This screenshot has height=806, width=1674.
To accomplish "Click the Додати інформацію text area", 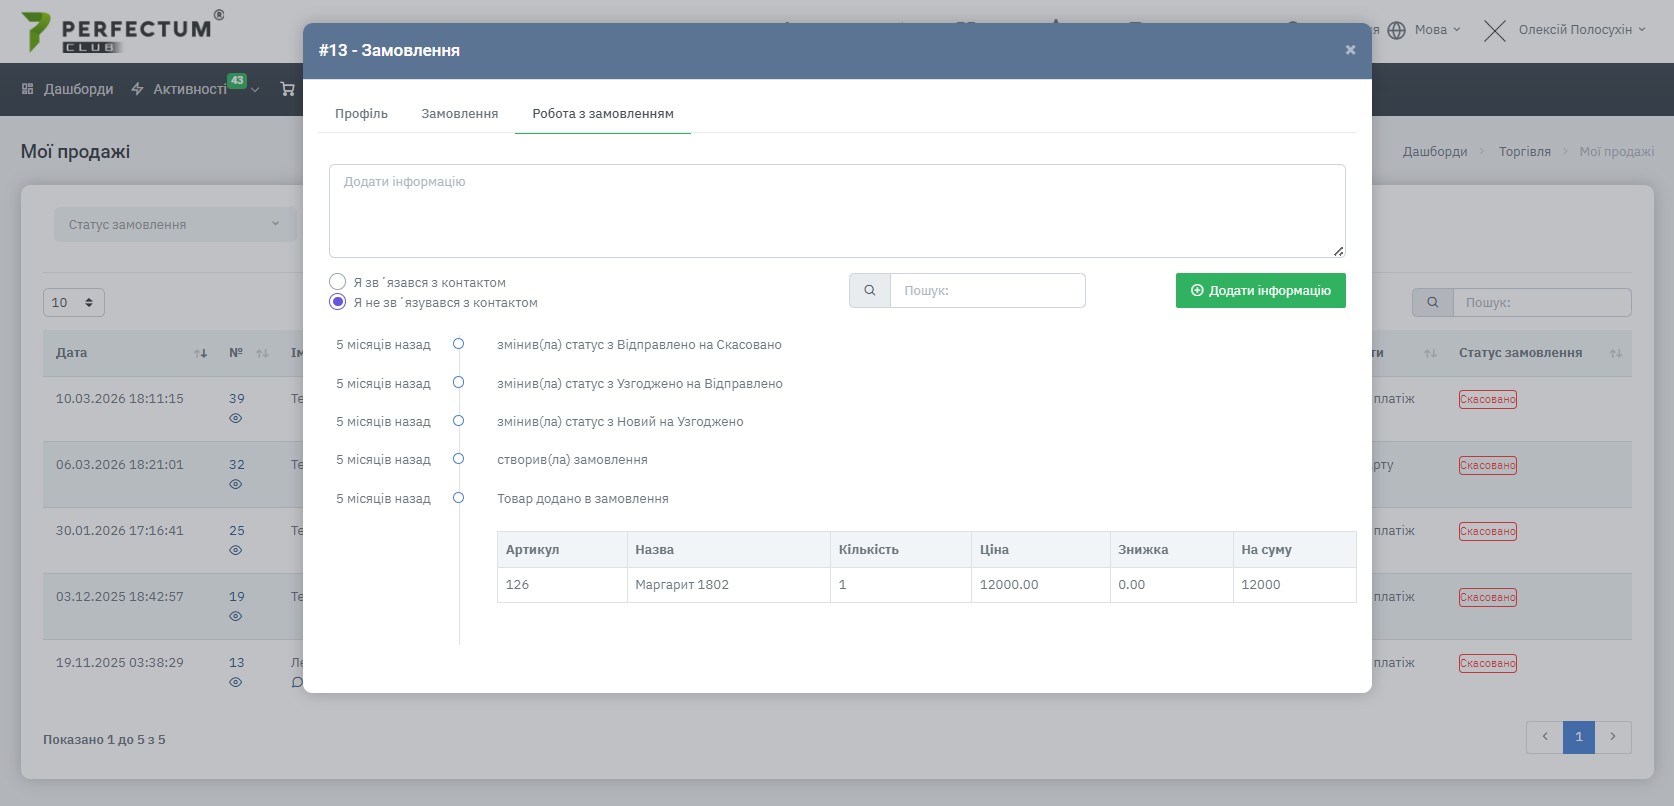I will (836, 211).
